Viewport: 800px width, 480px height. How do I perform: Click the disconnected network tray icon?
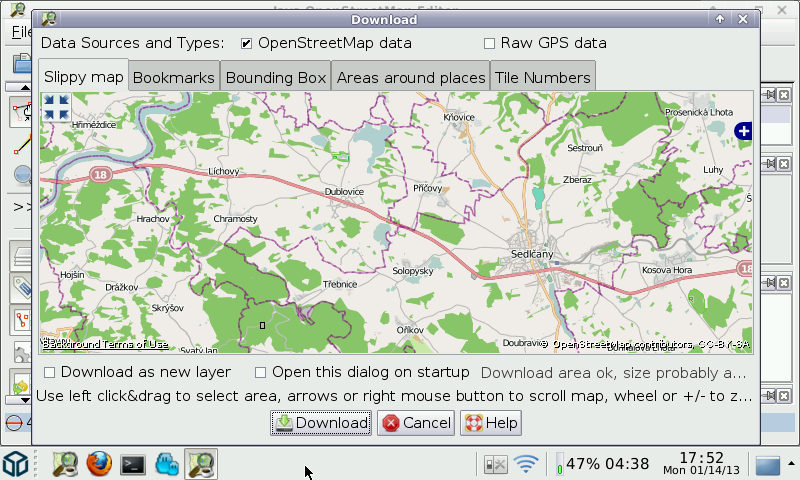495,465
